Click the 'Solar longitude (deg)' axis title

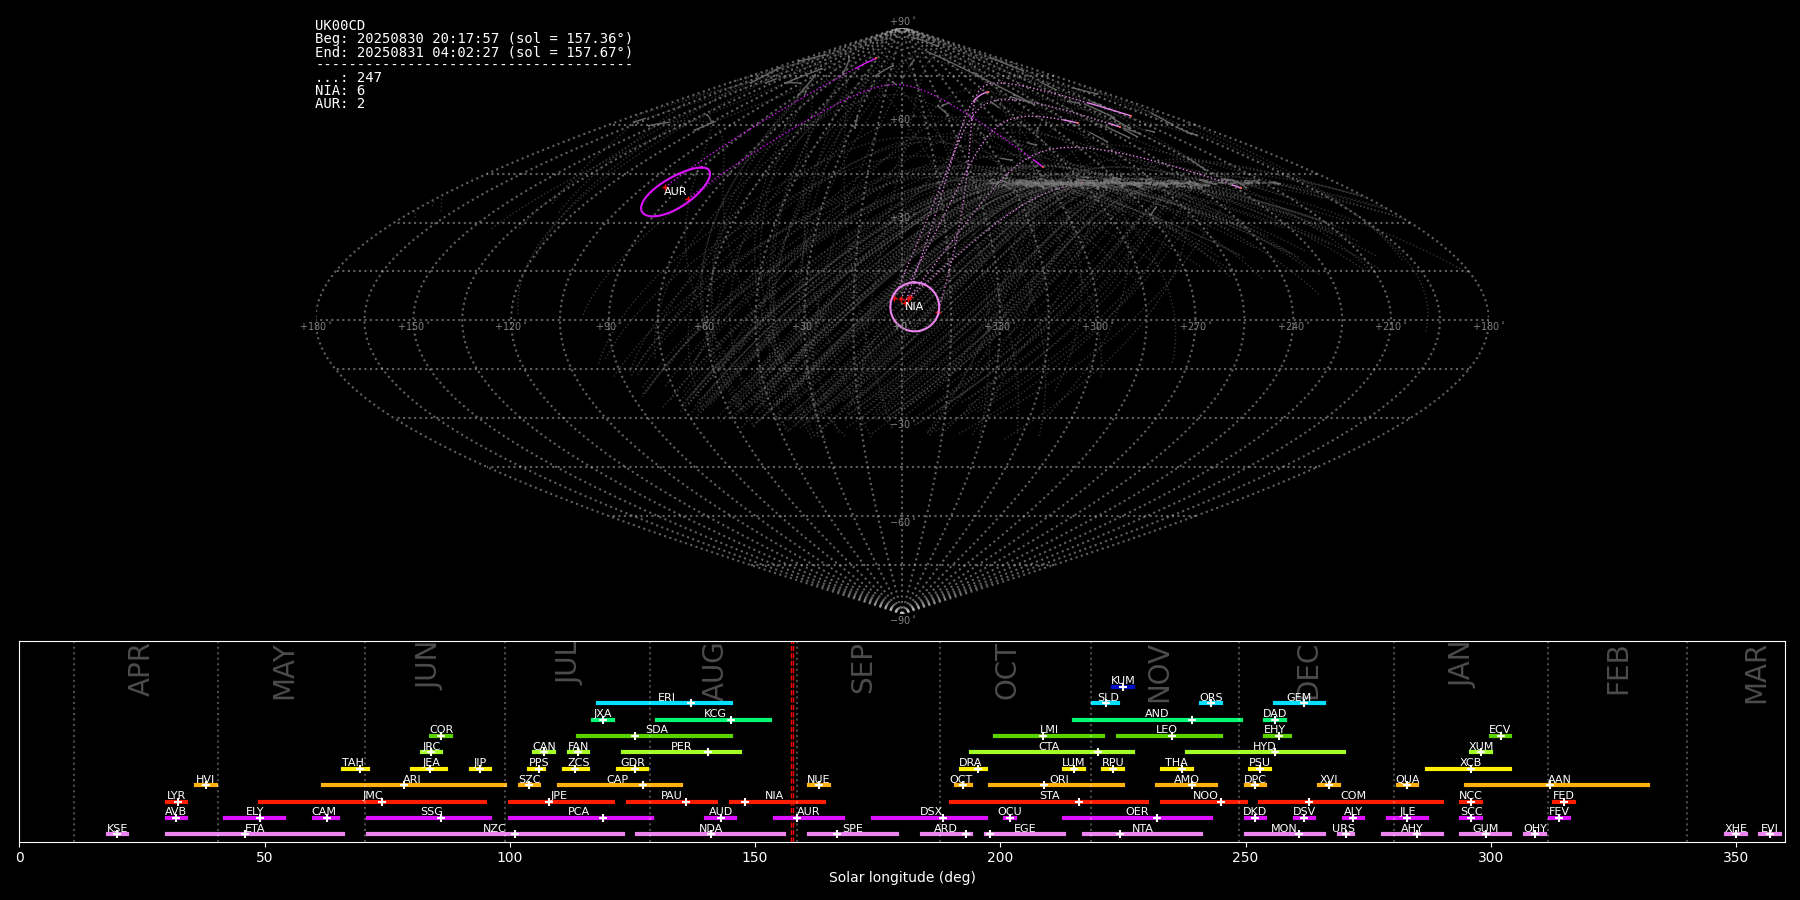[902, 877]
